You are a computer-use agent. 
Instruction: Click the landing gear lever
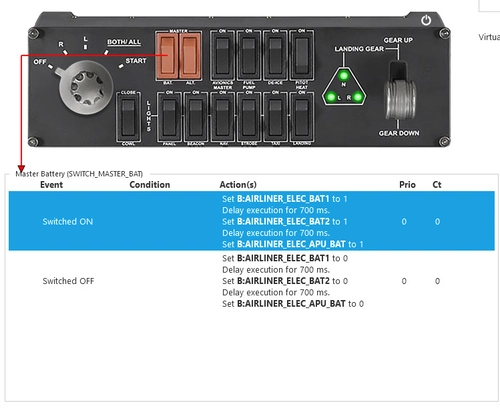400,91
